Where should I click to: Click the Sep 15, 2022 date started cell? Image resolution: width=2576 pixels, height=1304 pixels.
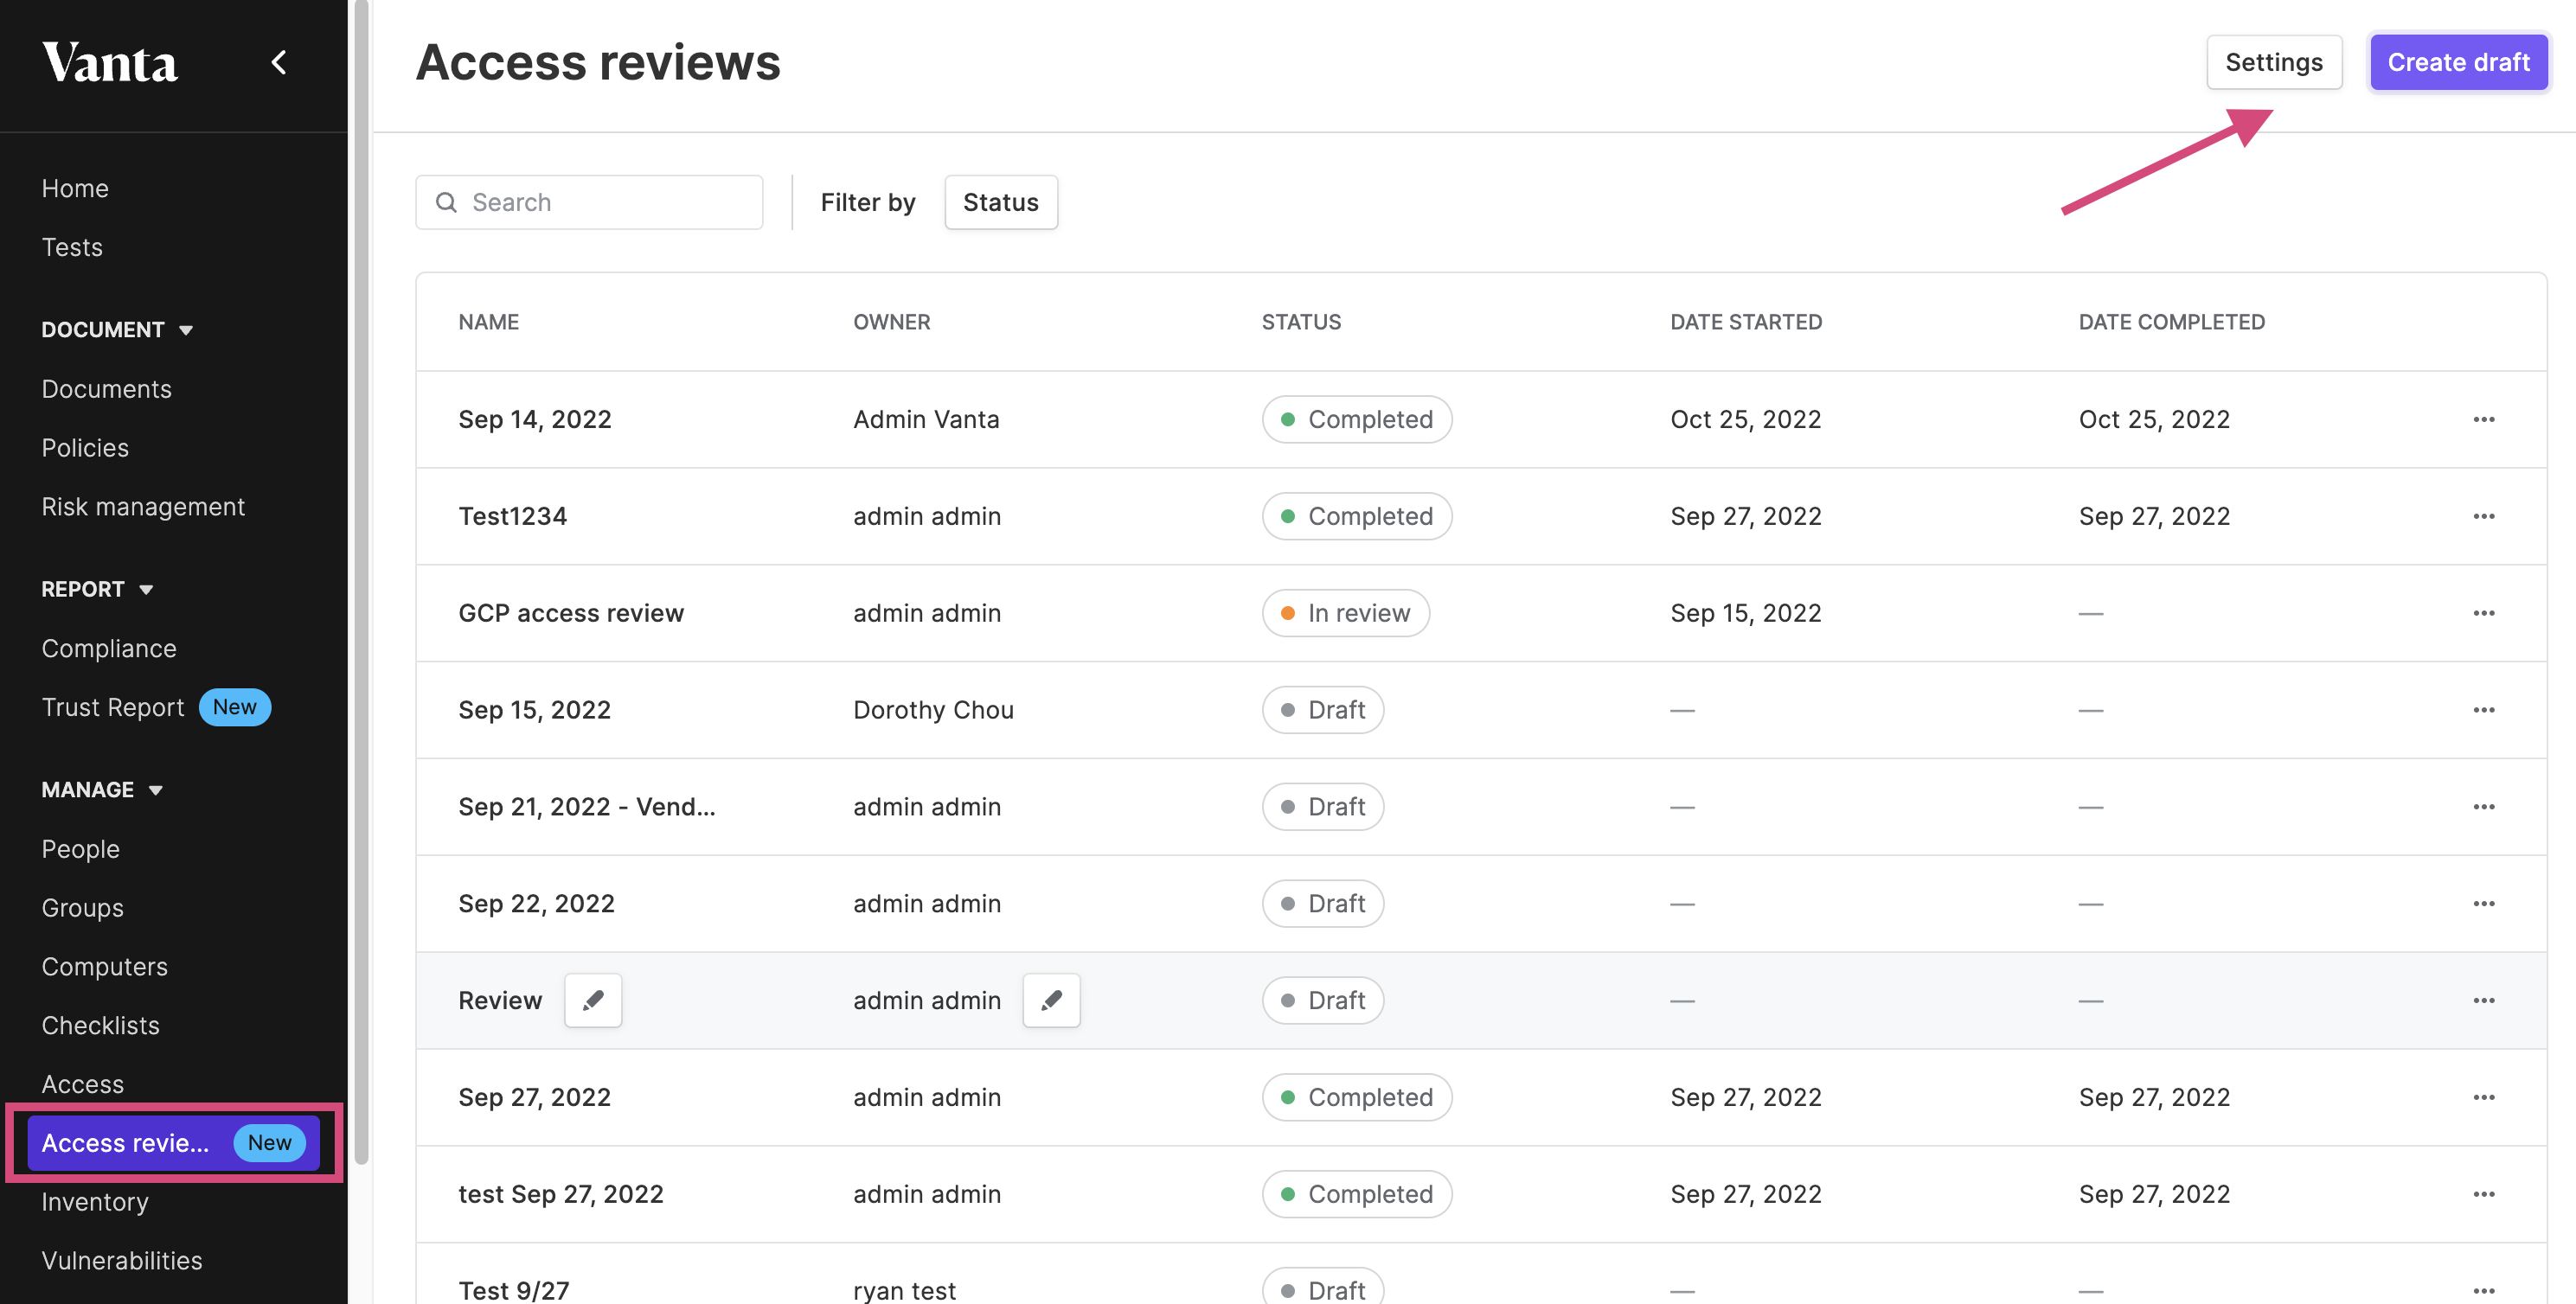click(x=1746, y=613)
